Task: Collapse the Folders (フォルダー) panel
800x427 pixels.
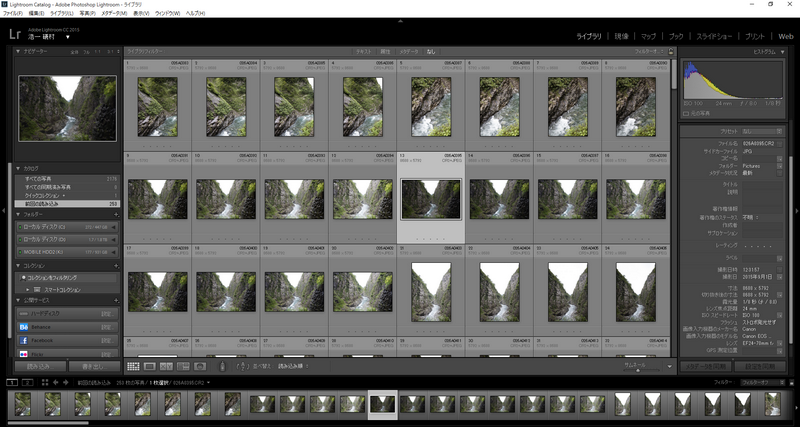Action: pyautogui.click(x=18, y=215)
